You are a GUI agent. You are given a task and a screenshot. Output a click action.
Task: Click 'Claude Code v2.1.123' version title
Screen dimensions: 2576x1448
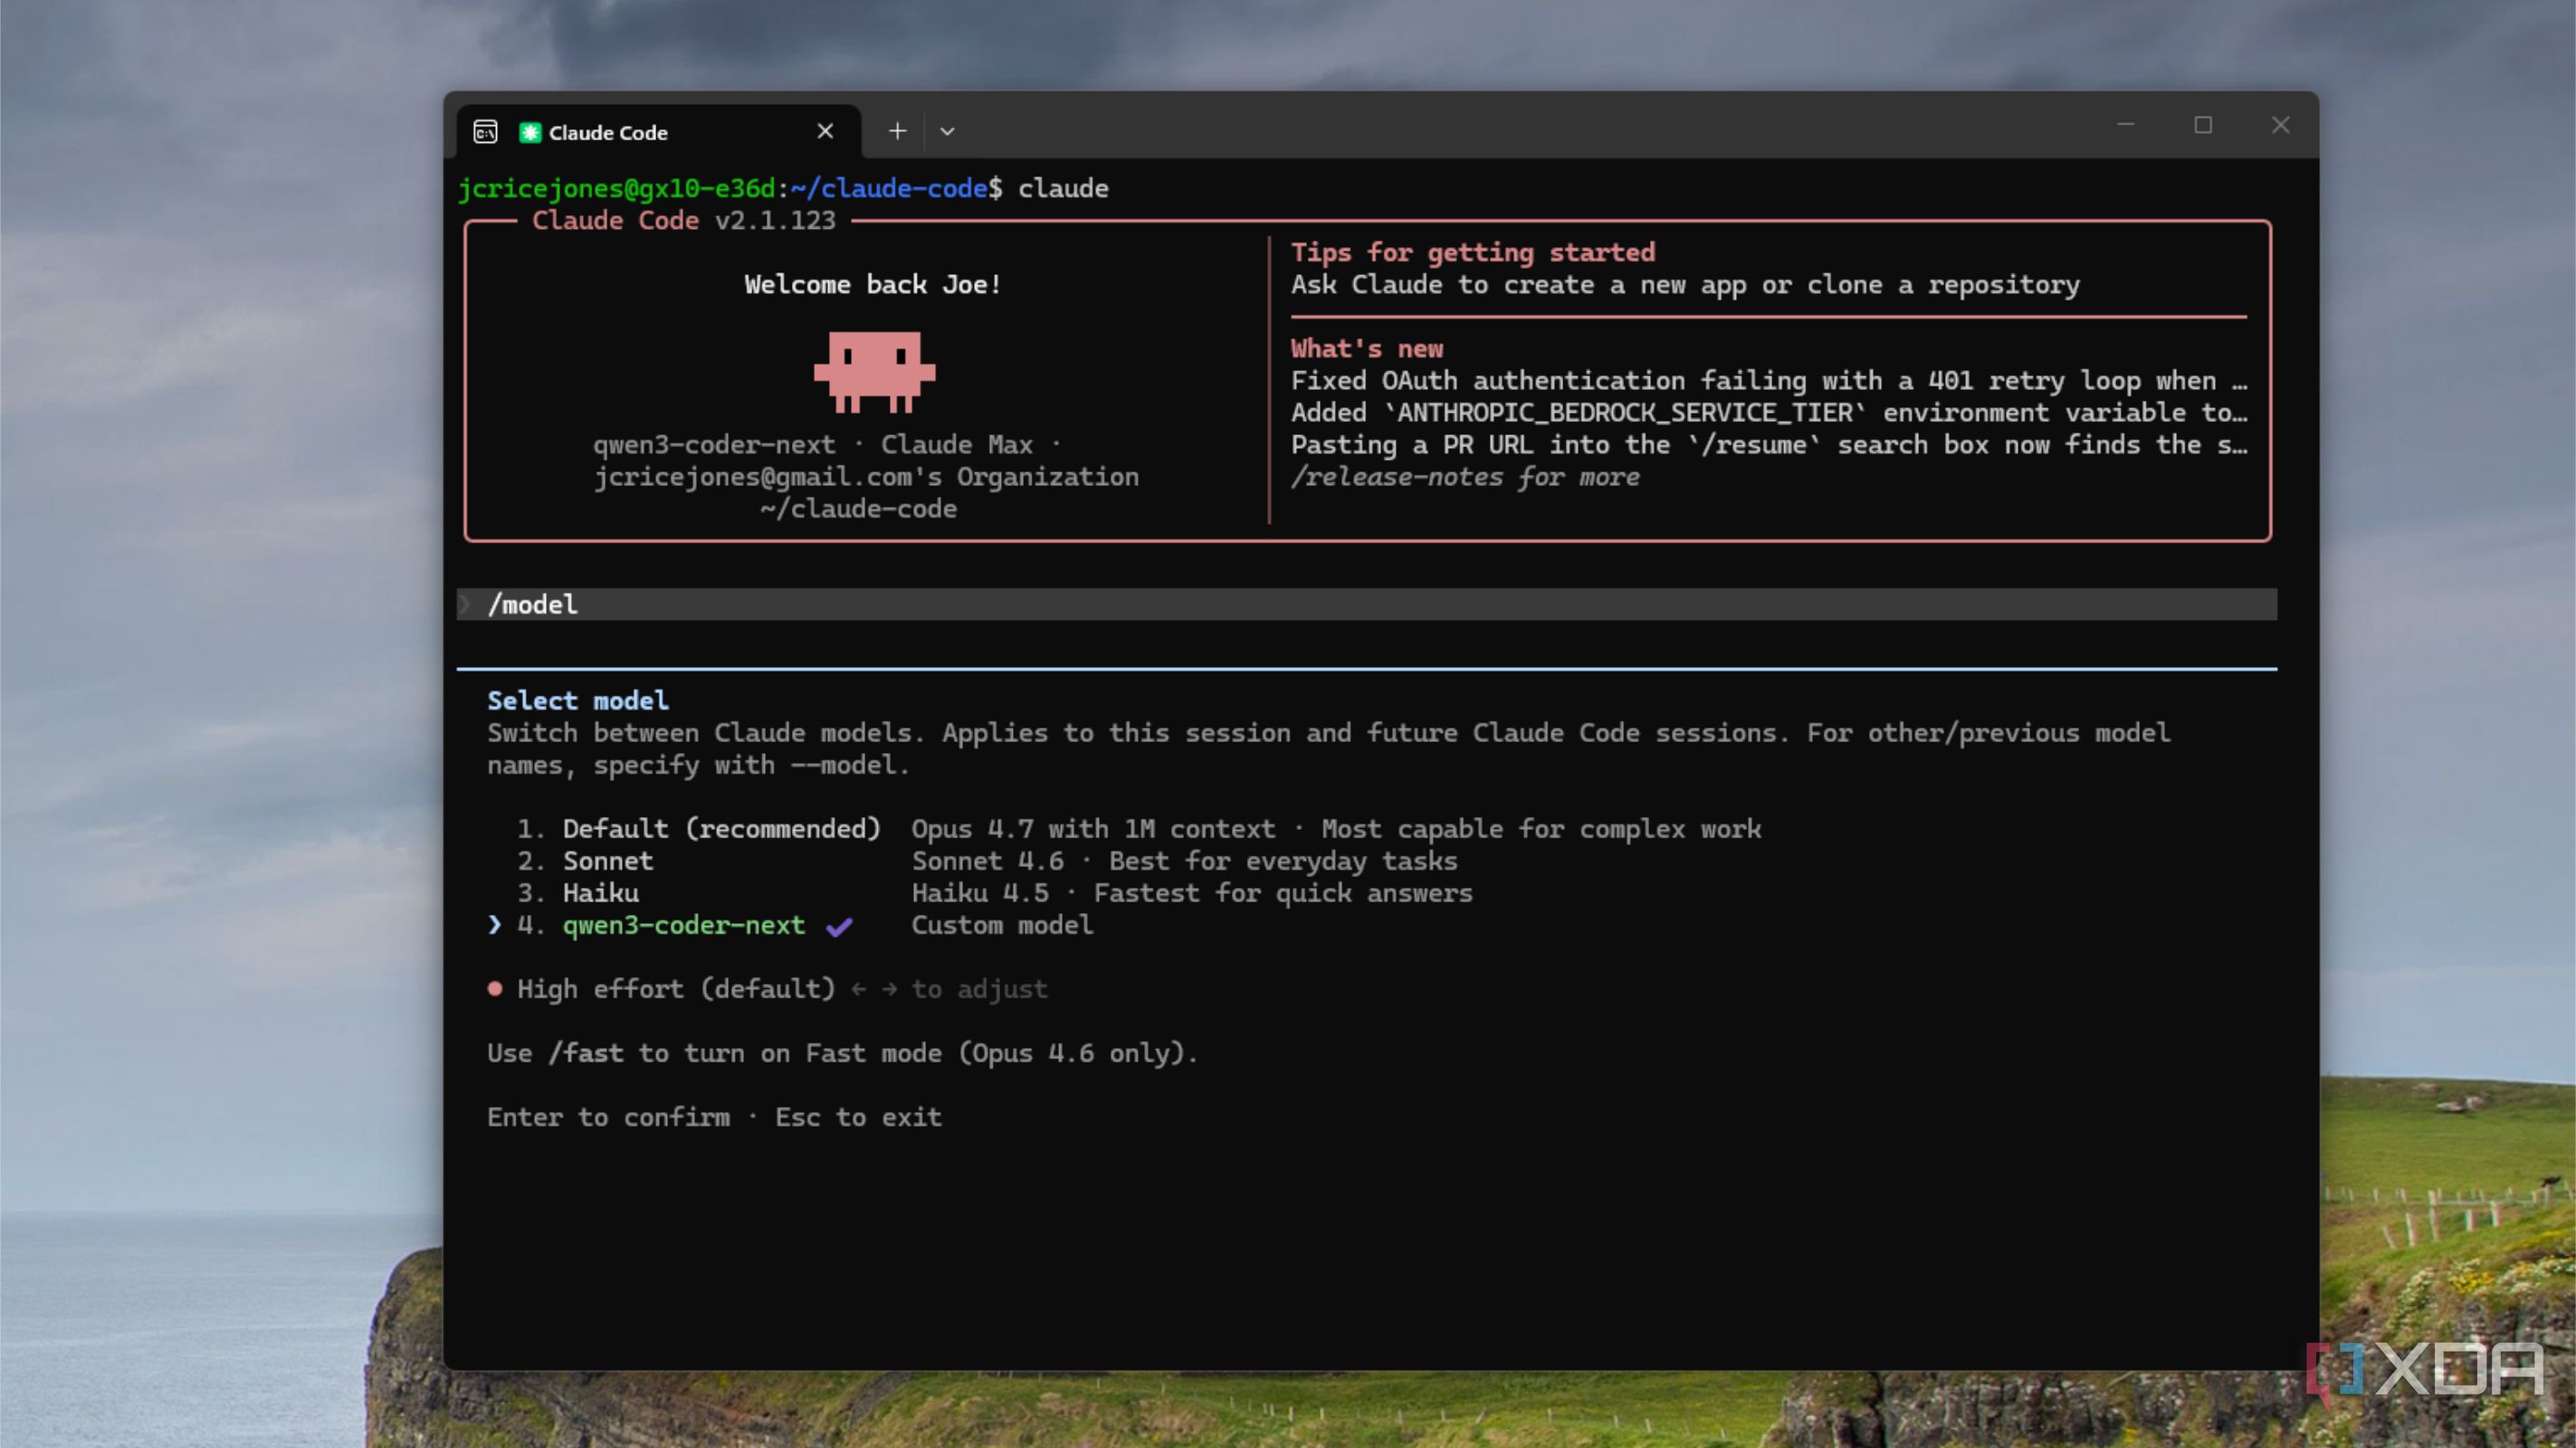[x=683, y=221]
